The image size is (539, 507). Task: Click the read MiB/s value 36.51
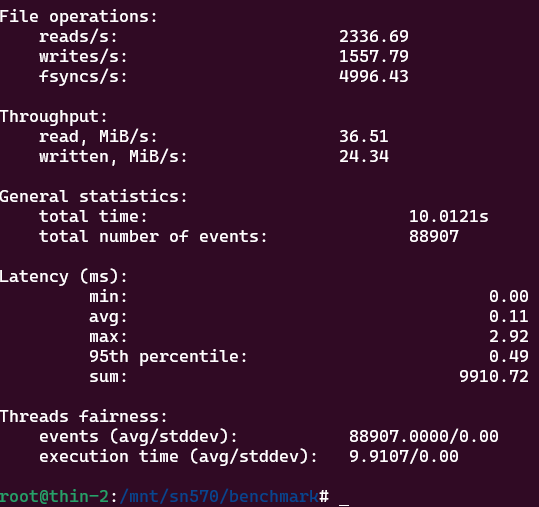364,136
